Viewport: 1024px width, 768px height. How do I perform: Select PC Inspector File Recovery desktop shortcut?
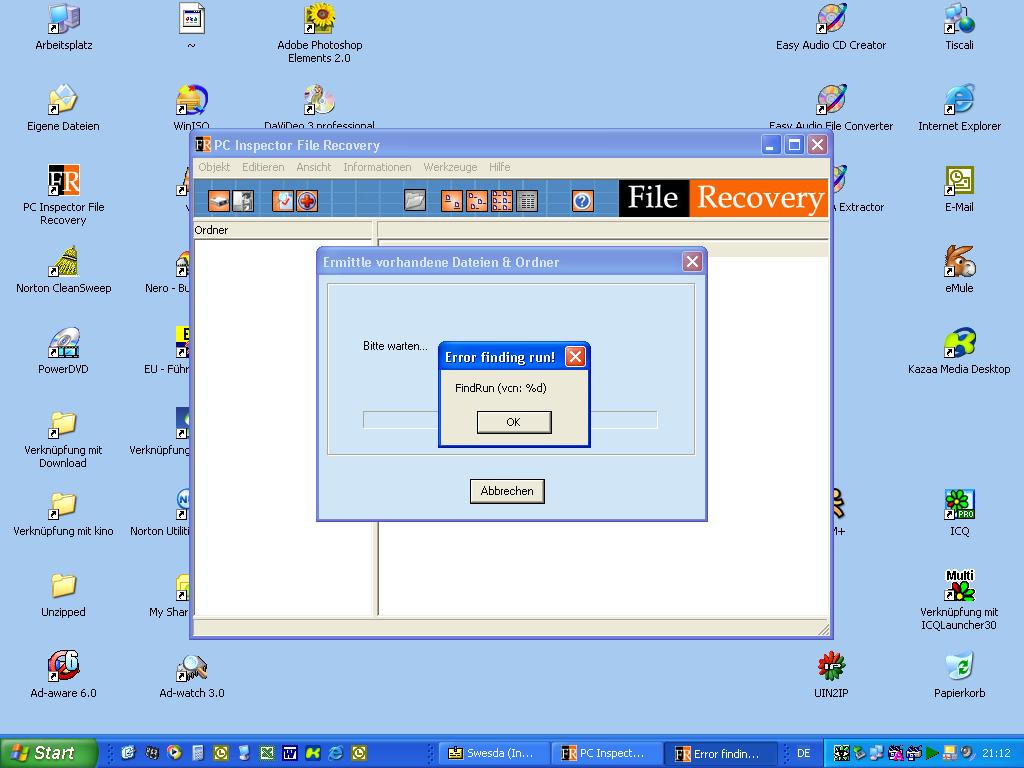63,195
